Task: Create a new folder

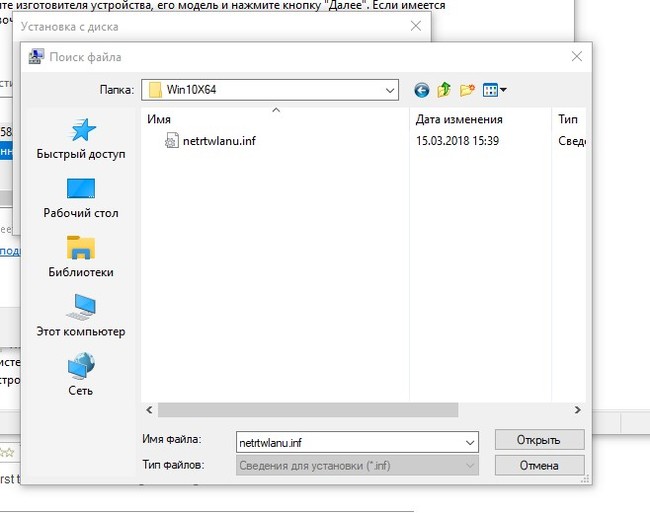Action: pyautogui.click(x=467, y=90)
